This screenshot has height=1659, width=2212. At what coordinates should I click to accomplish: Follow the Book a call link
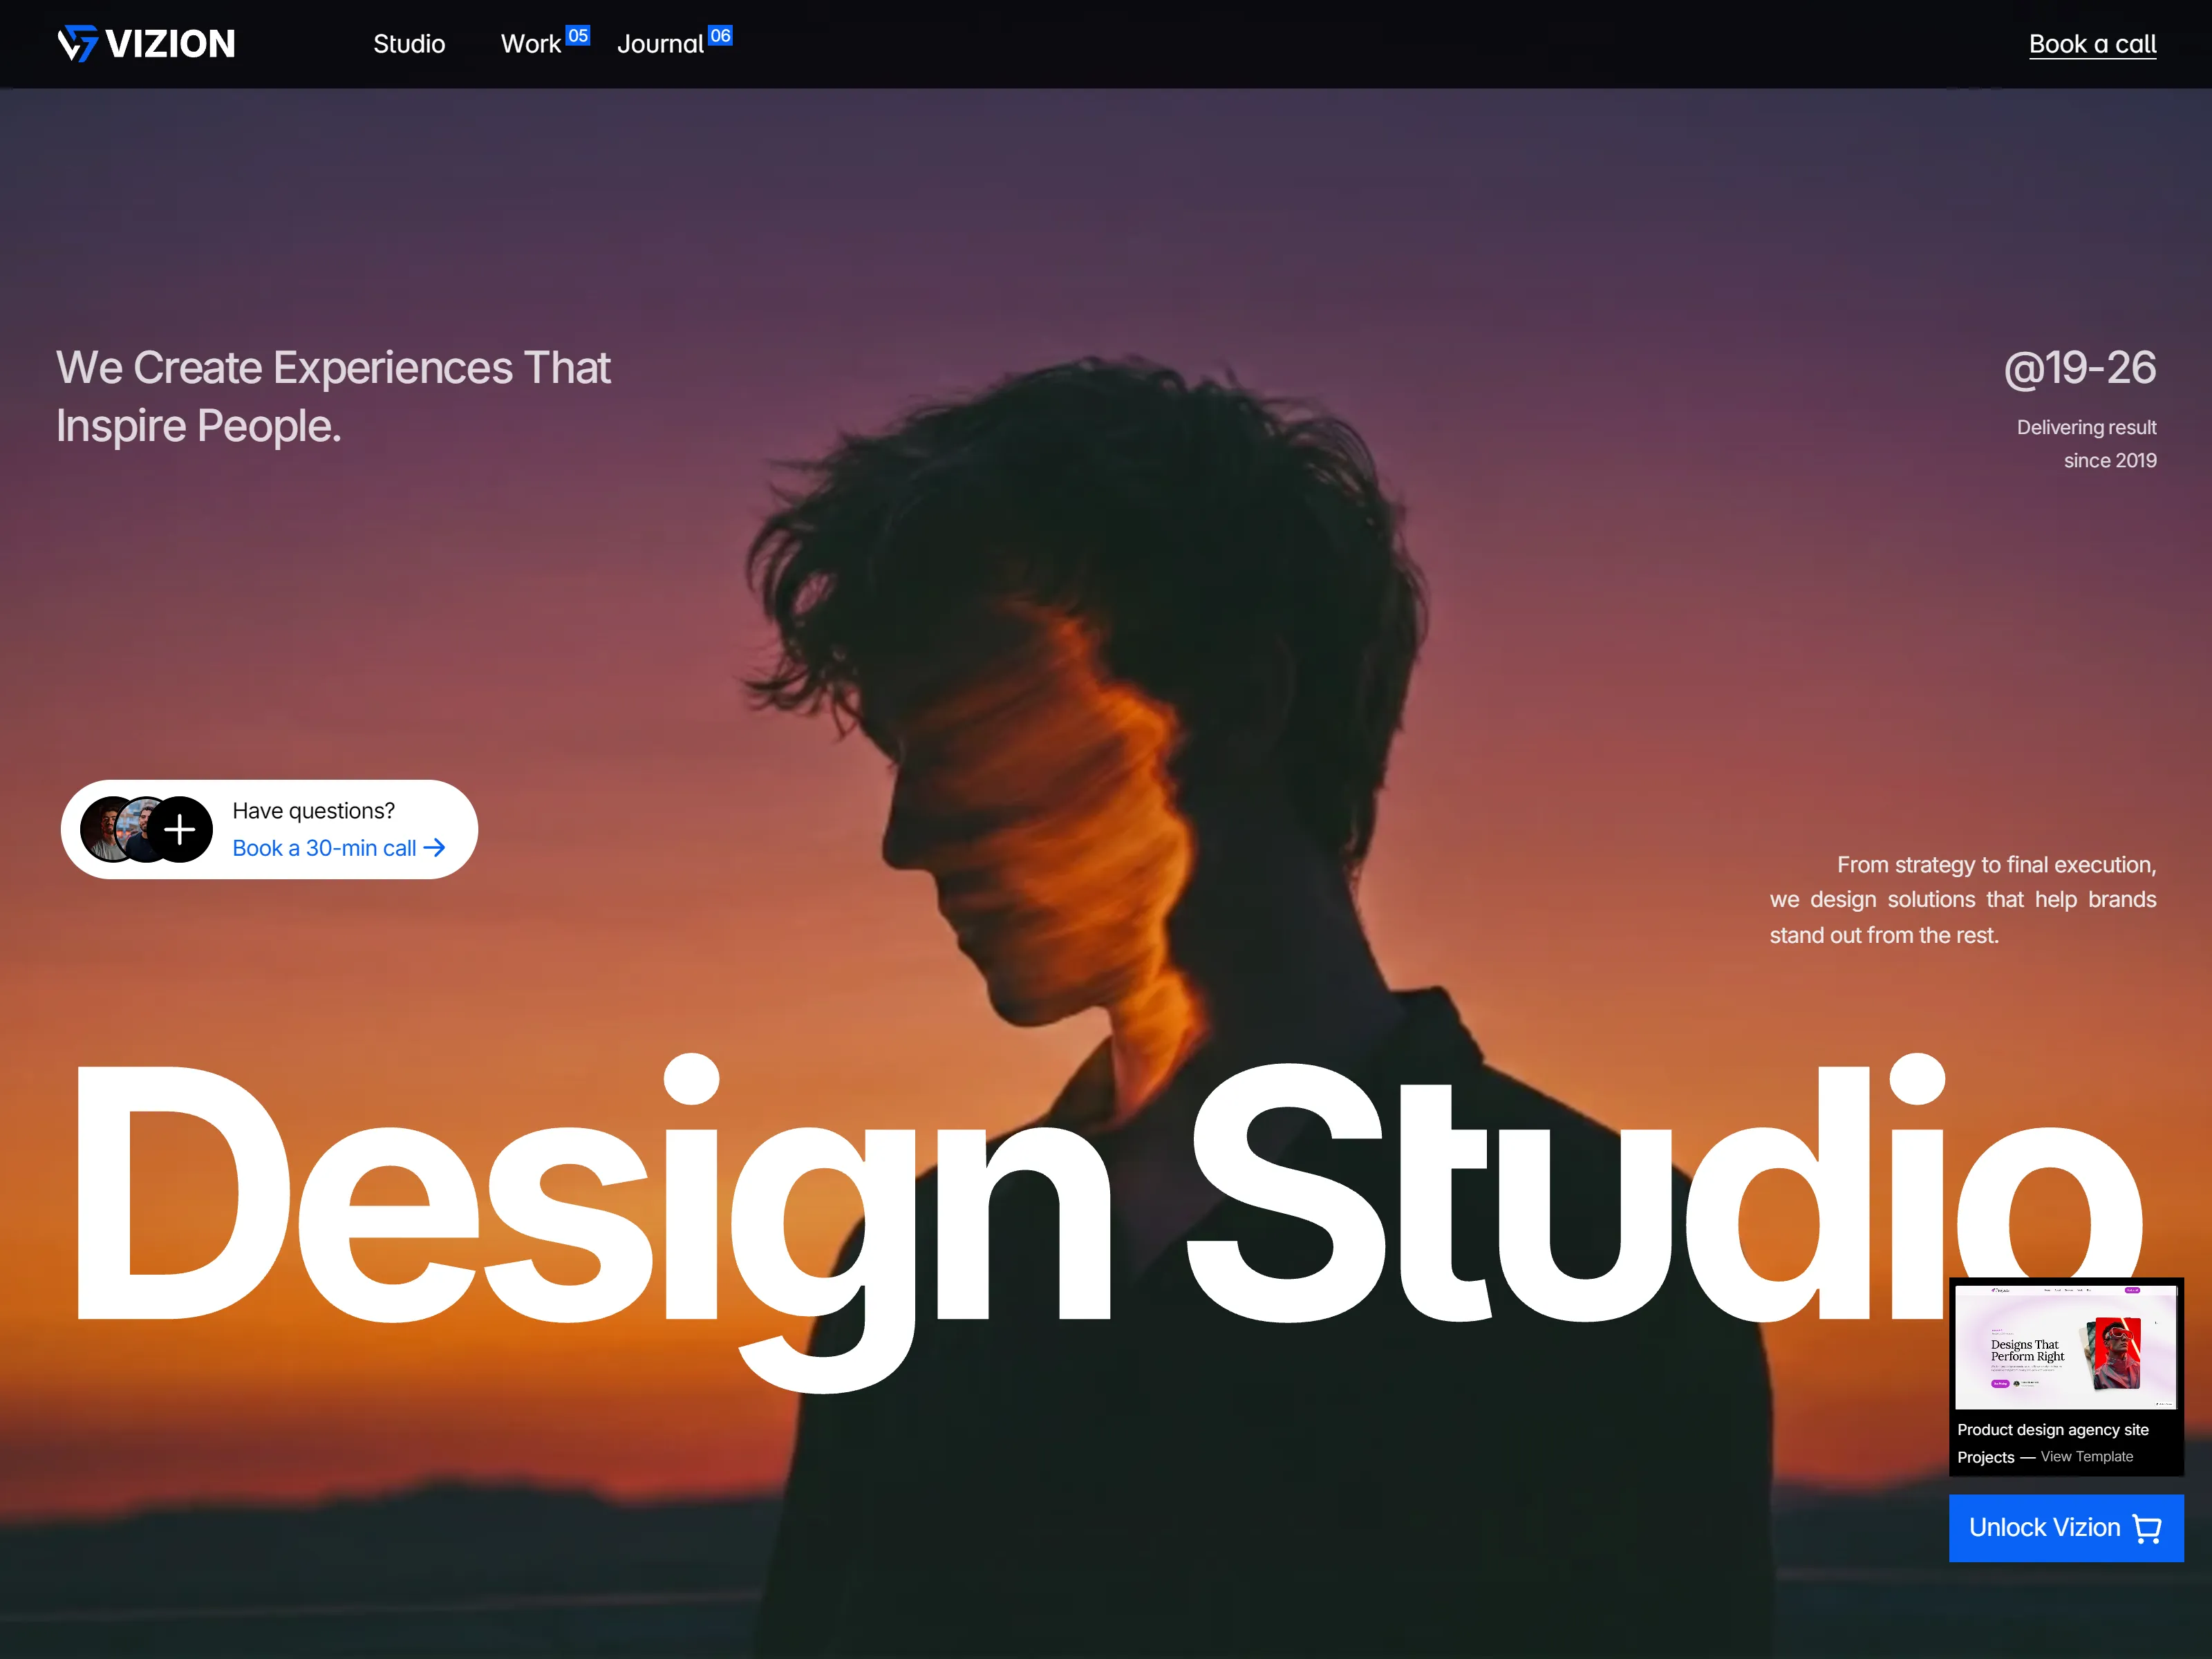click(x=2092, y=44)
